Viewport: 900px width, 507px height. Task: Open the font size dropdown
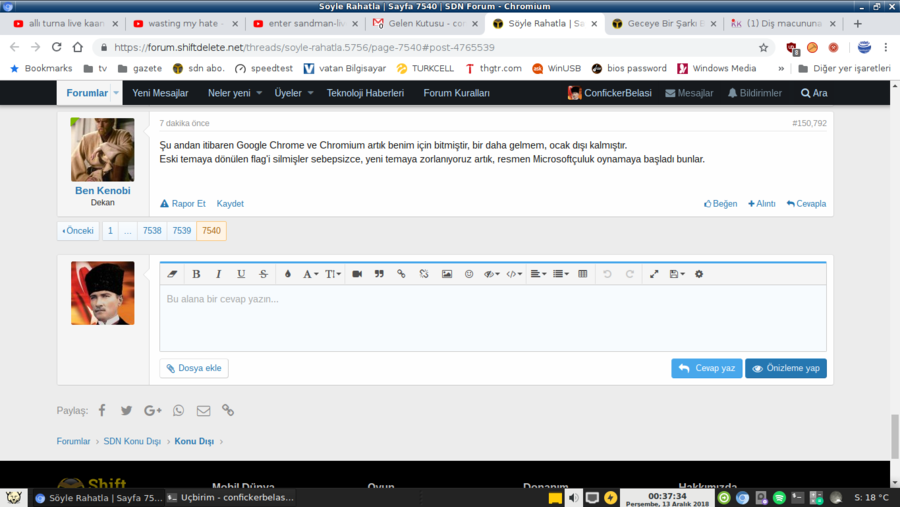point(333,274)
